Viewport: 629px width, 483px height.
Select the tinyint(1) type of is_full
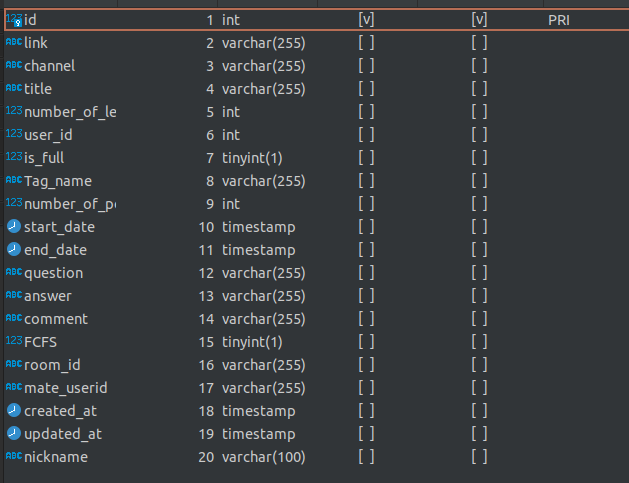point(252,158)
